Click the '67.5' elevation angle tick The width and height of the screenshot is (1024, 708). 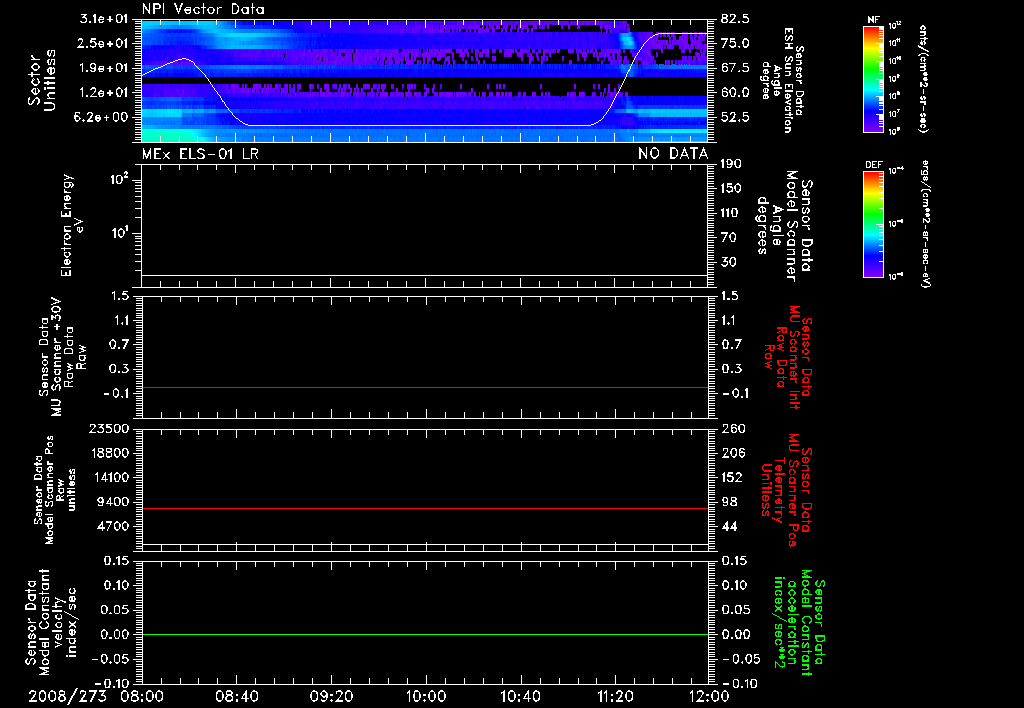735,68
